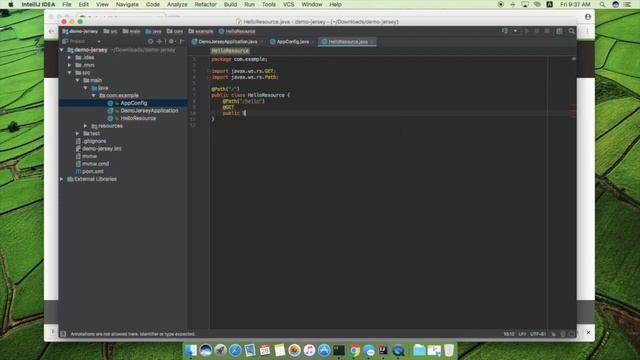This screenshot has width=640, height=360.
Task: Collapse the com.example package
Action: 93,96
